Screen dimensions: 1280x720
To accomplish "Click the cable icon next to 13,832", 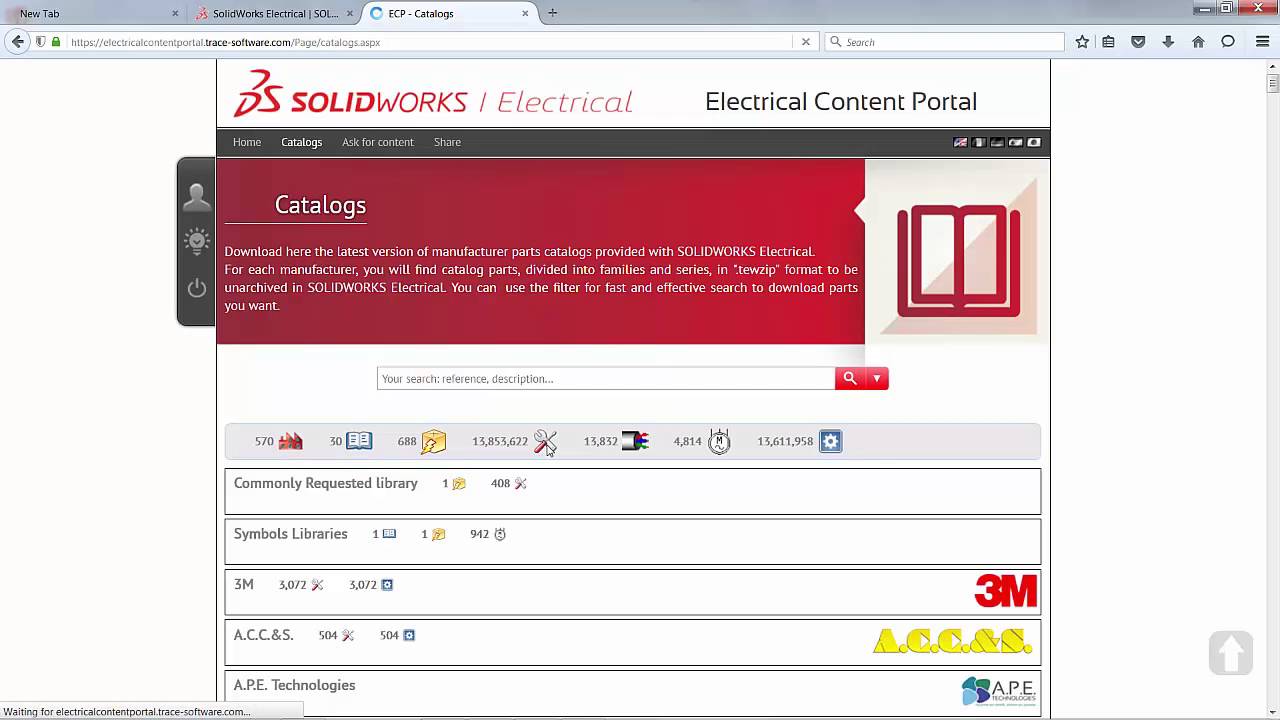I will 635,441.
